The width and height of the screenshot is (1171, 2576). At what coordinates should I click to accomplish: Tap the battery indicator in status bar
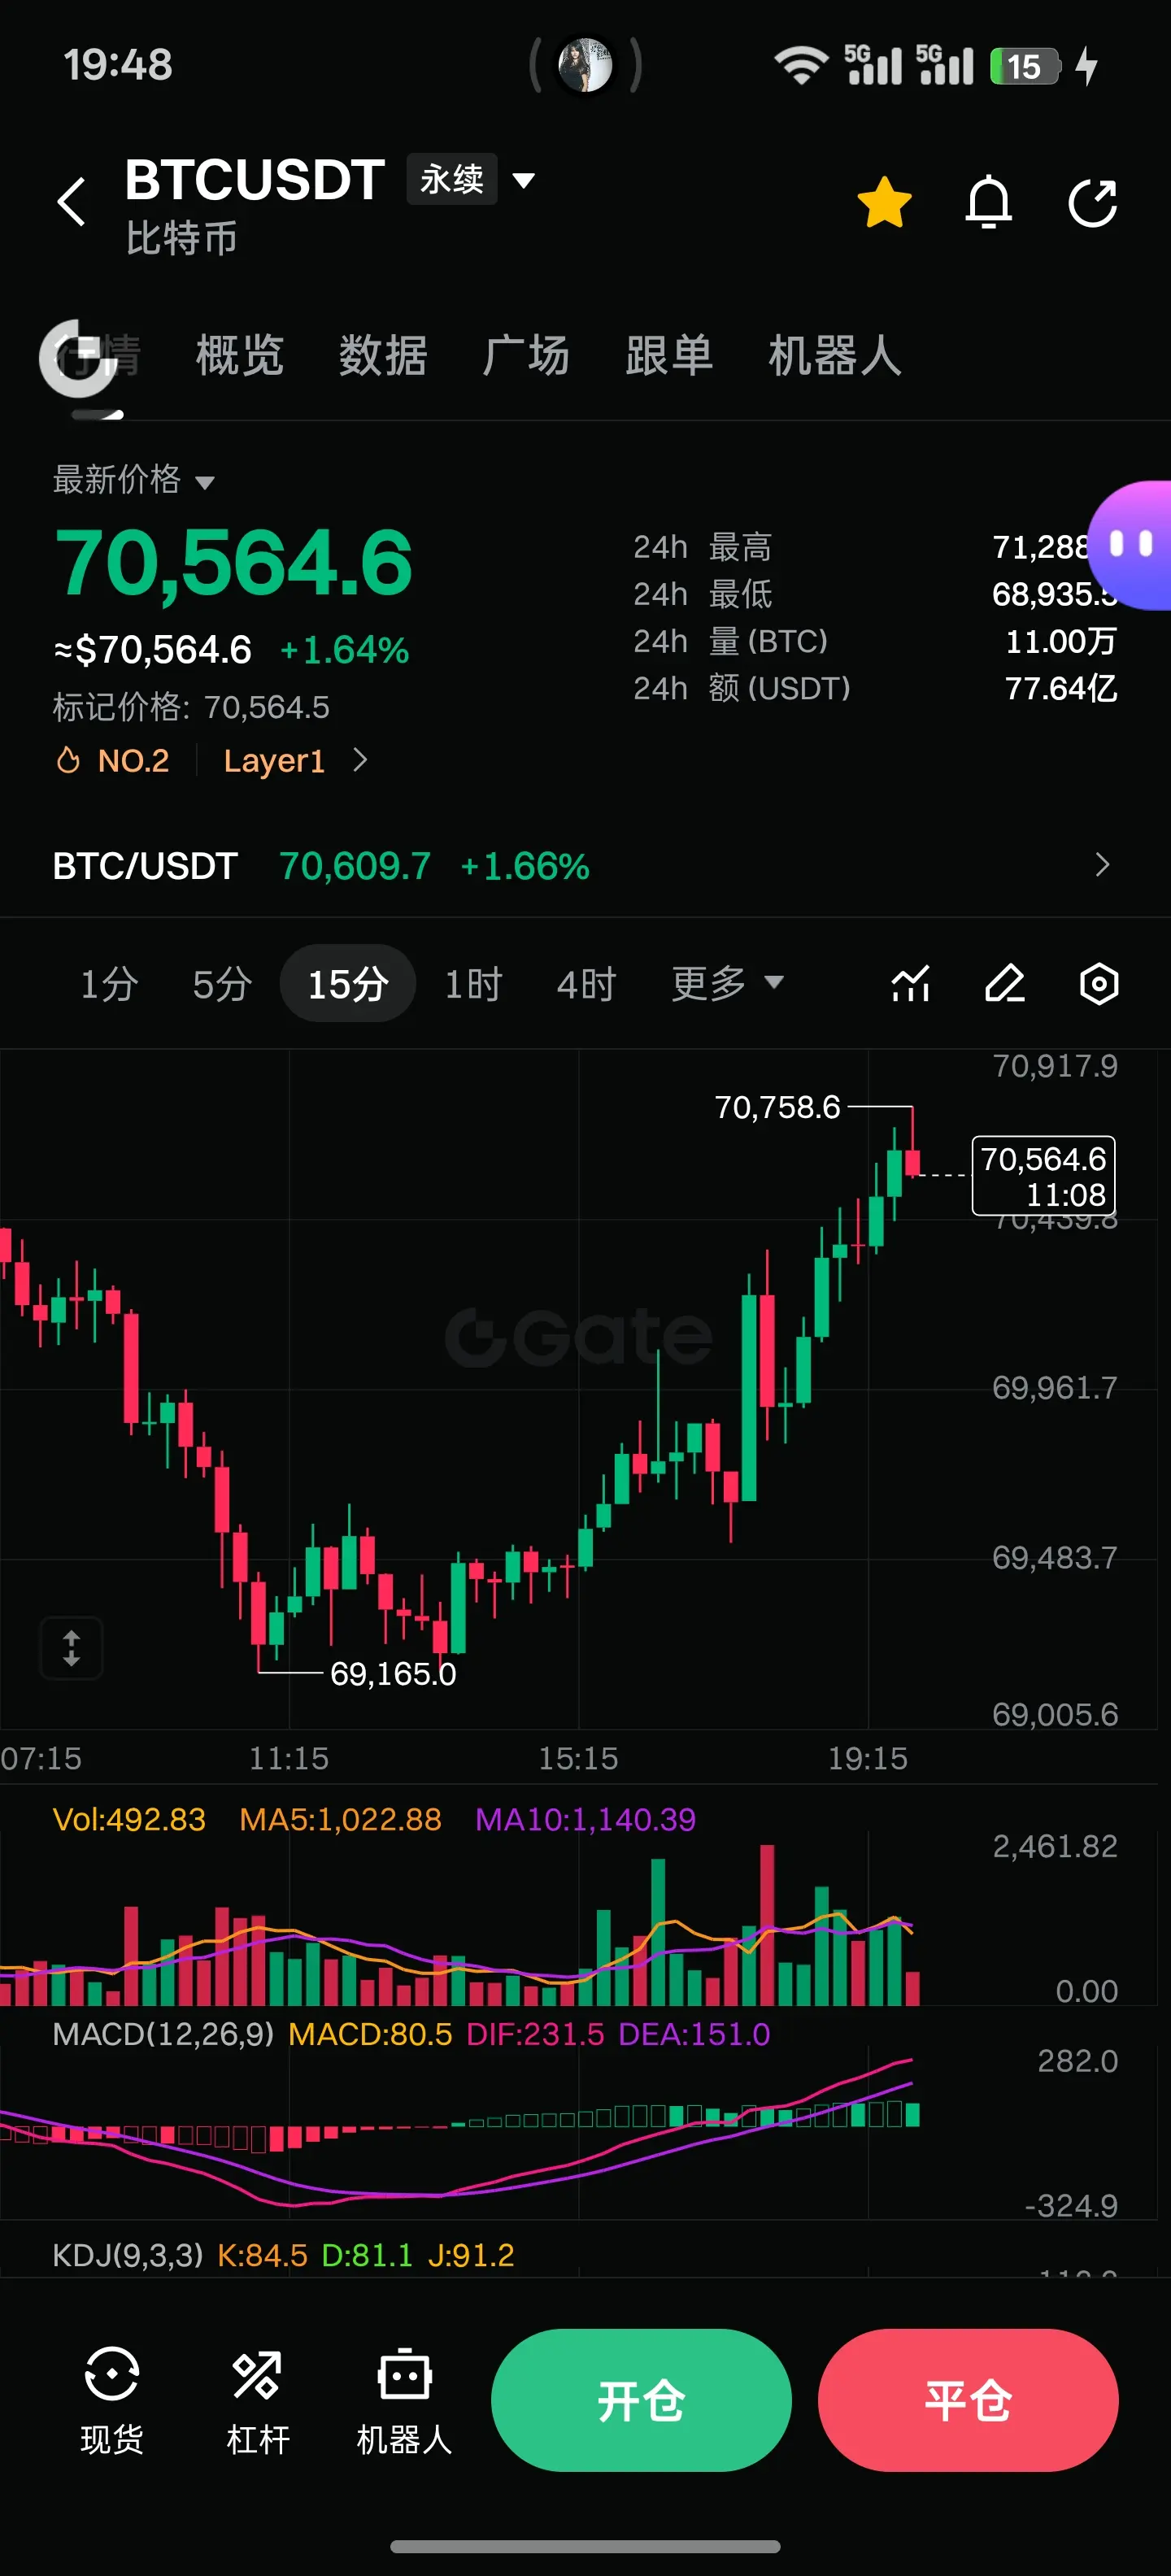coord(1024,66)
